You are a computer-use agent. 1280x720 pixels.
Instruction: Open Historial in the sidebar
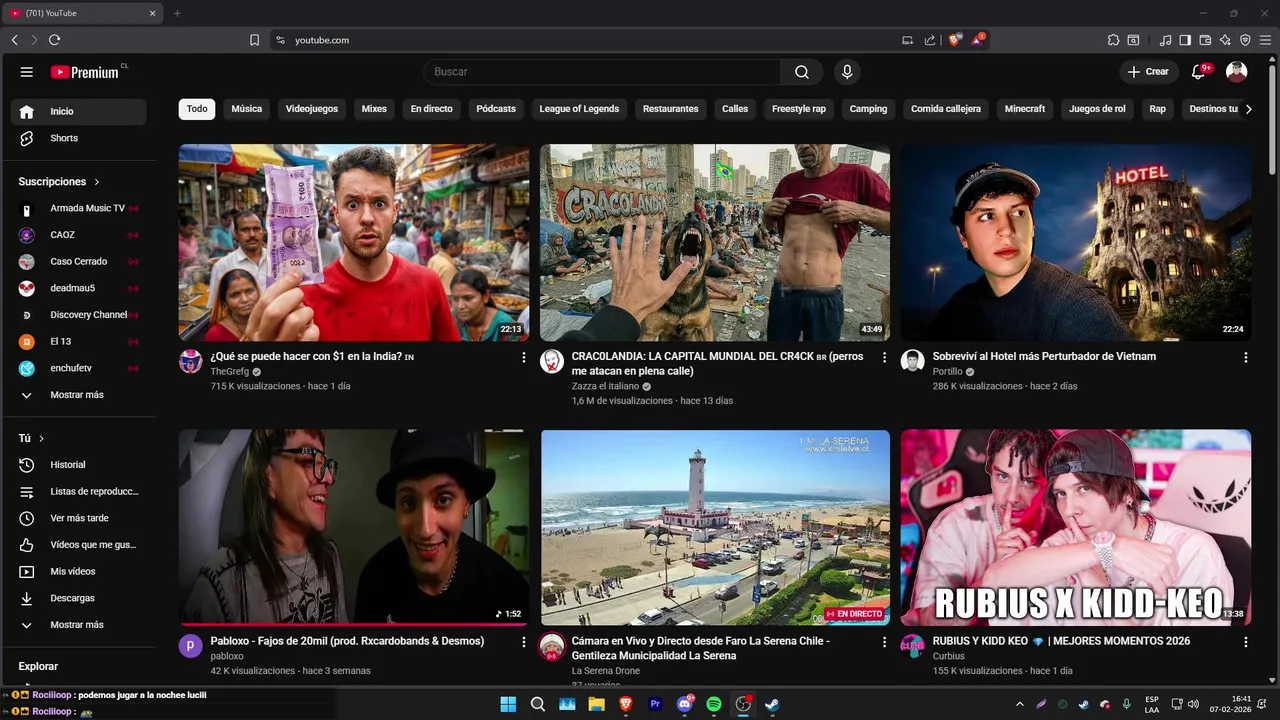tap(78, 465)
